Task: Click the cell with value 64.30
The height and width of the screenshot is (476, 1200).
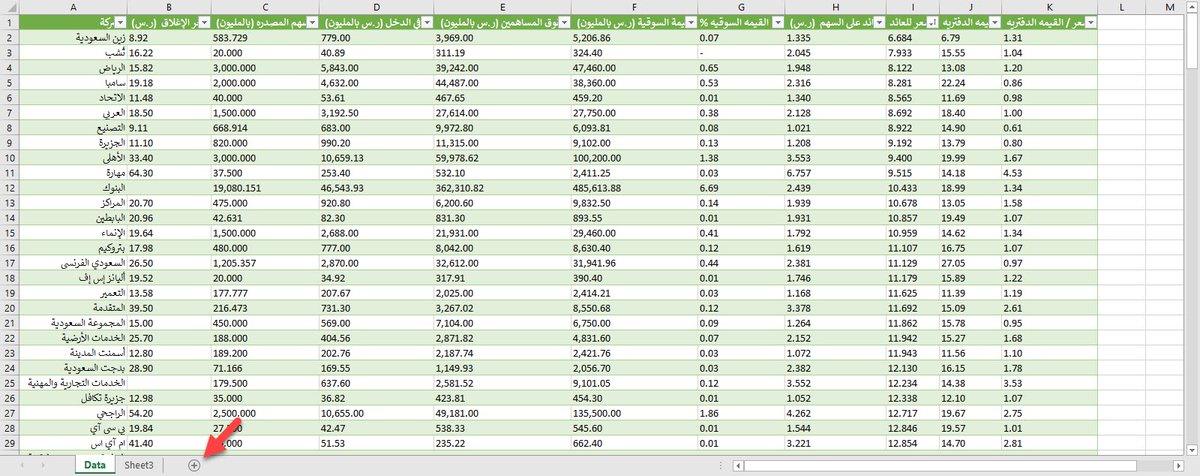Action: click(169, 172)
